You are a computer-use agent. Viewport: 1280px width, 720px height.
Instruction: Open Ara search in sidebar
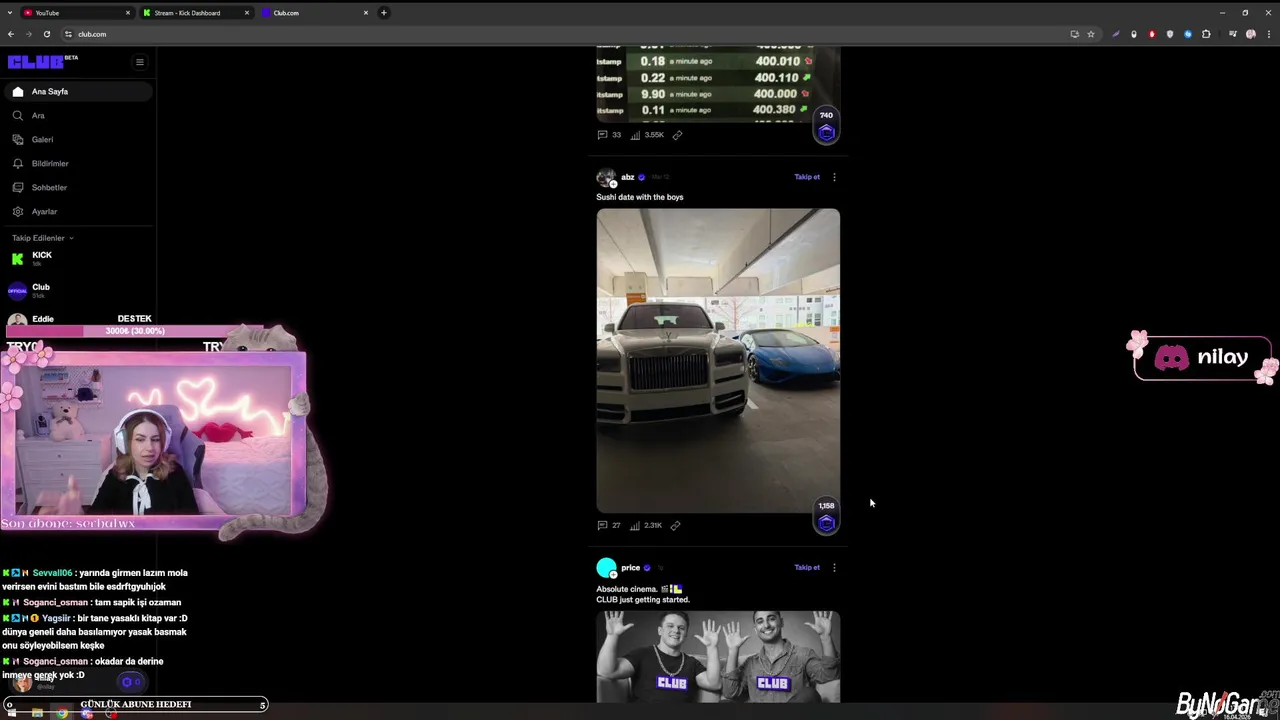click(78, 115)
